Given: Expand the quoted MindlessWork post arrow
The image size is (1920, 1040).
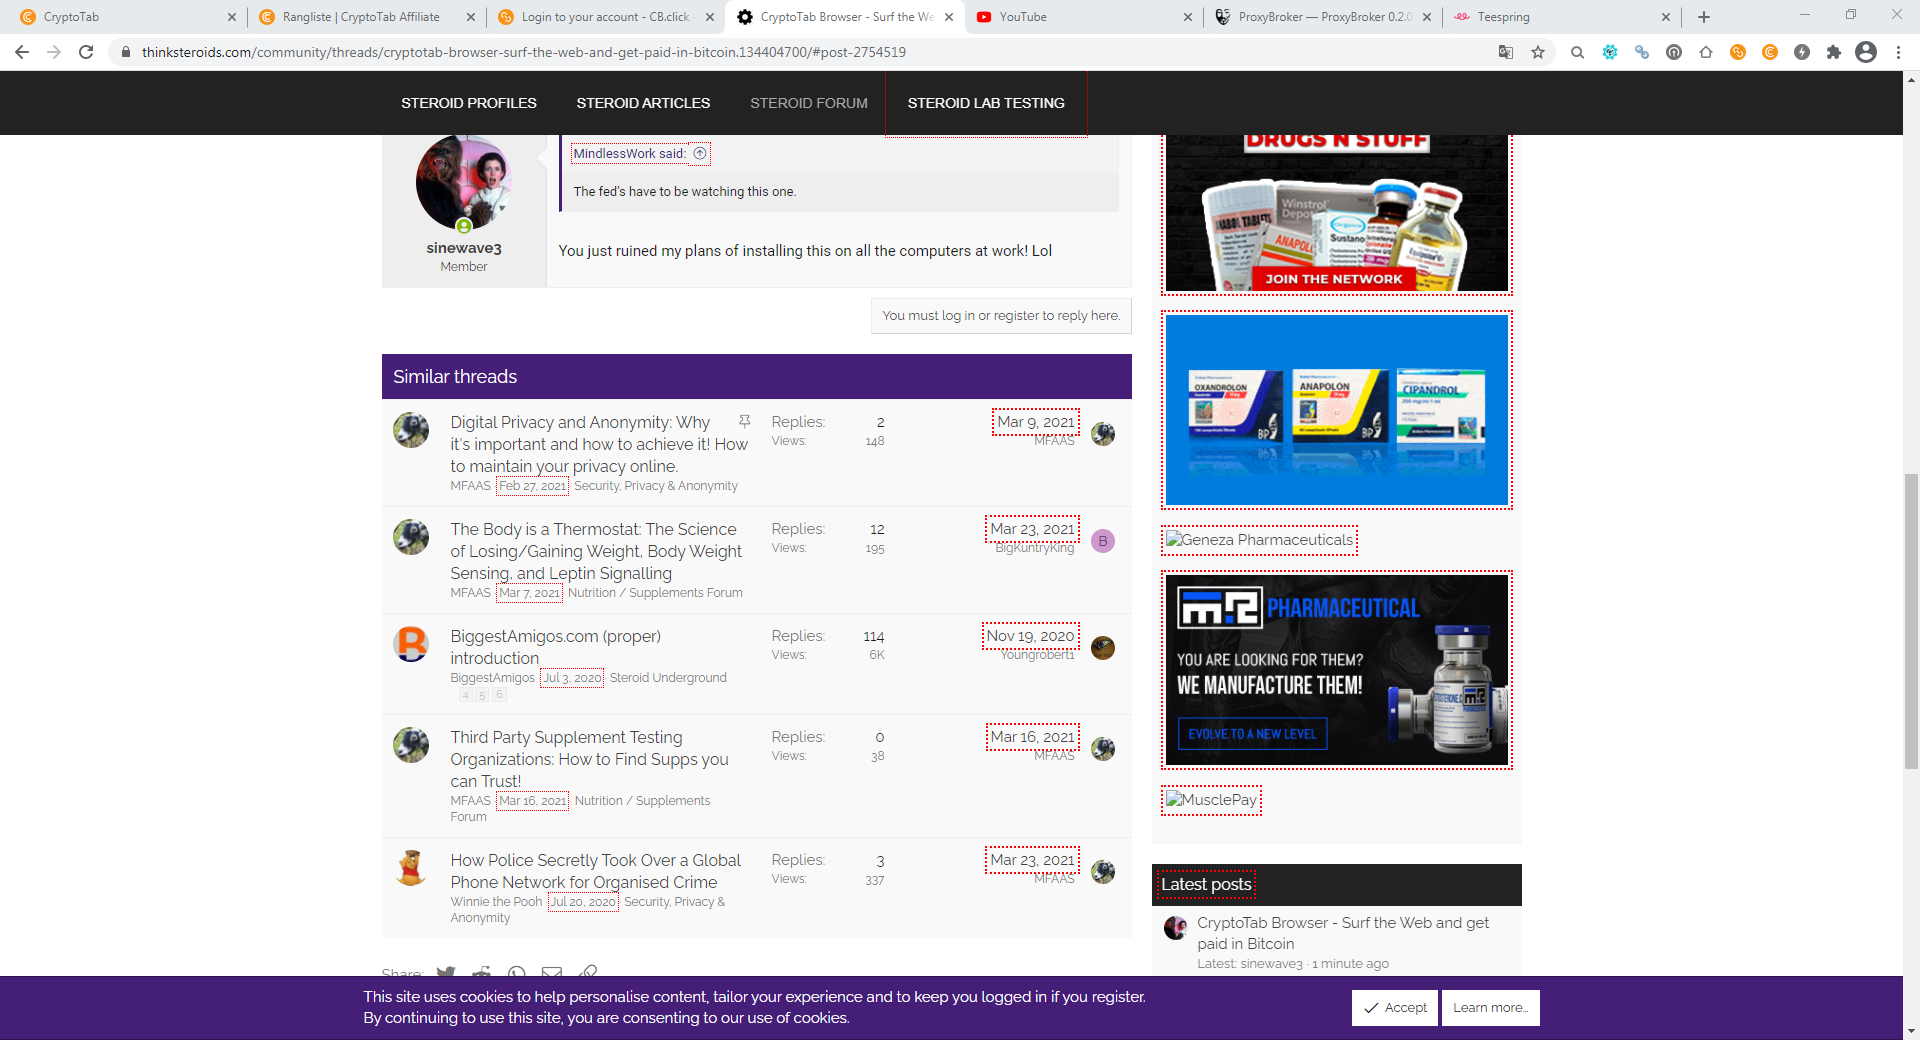Looking at the screenshot, I should click(699, 153).
